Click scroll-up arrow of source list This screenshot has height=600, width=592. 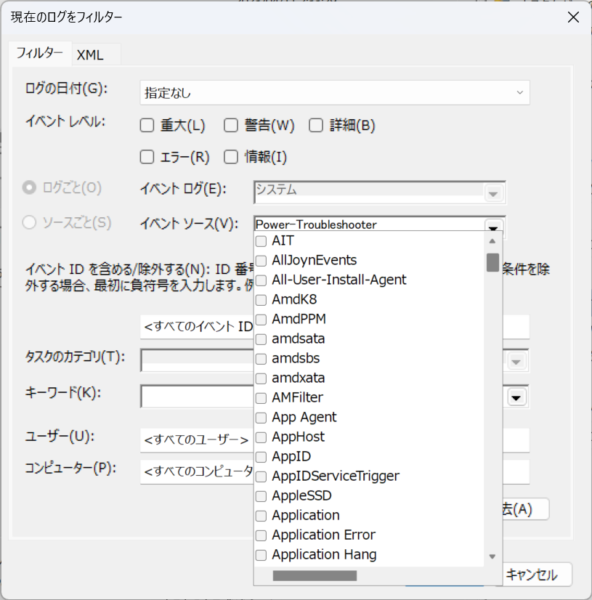(x=493, y=241)
